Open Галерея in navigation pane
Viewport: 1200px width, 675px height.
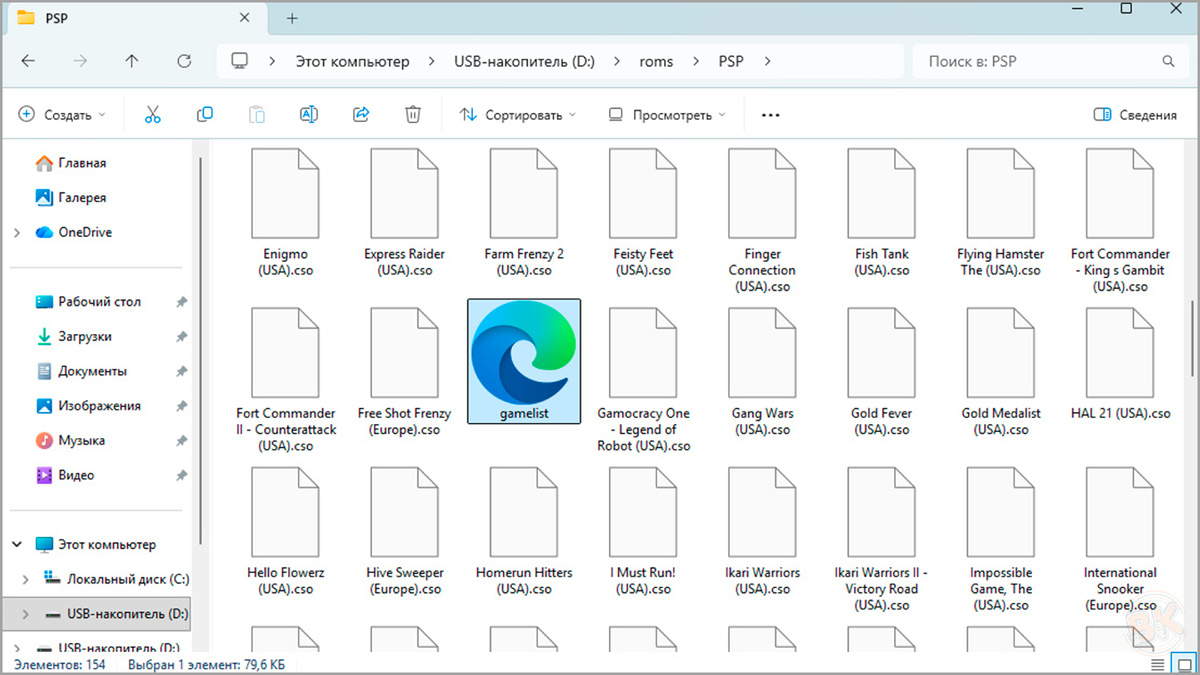click(70, 198)
